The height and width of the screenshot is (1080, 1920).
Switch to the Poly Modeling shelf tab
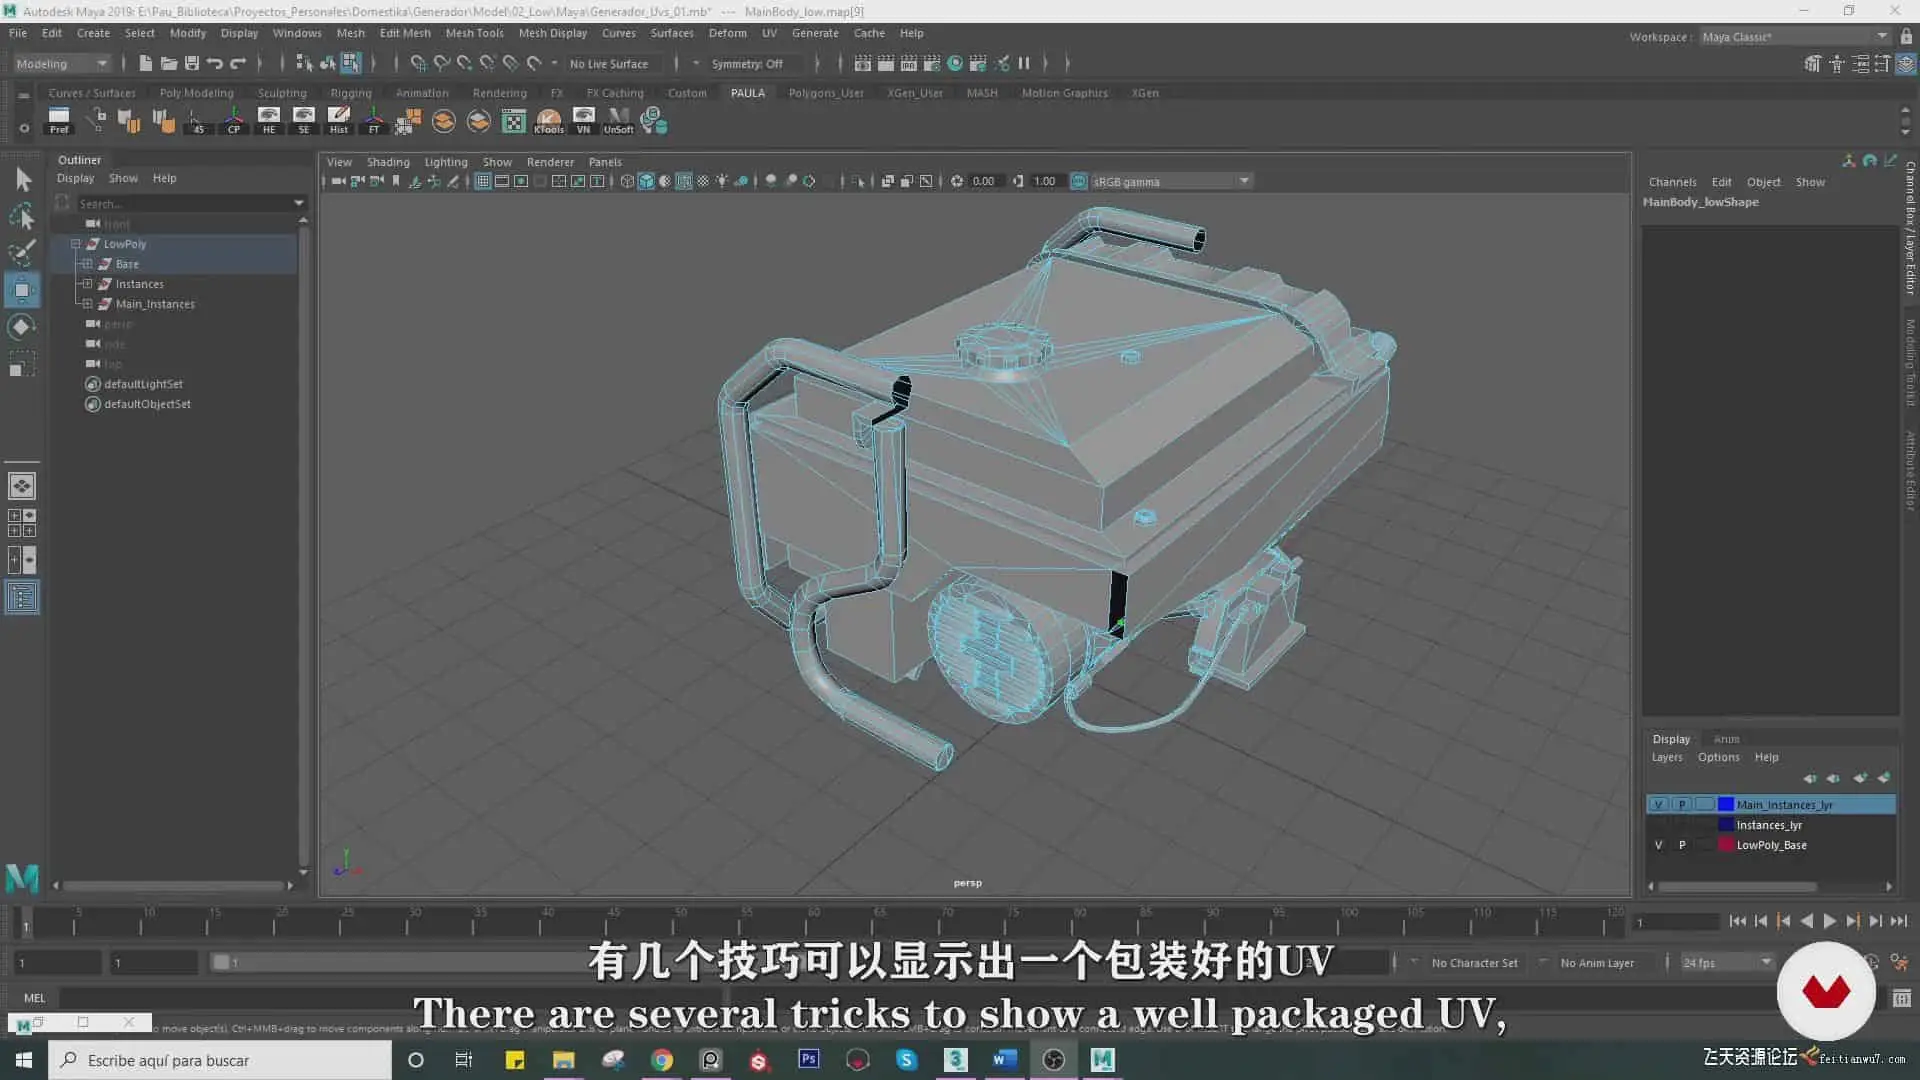(x=196, y=93)
